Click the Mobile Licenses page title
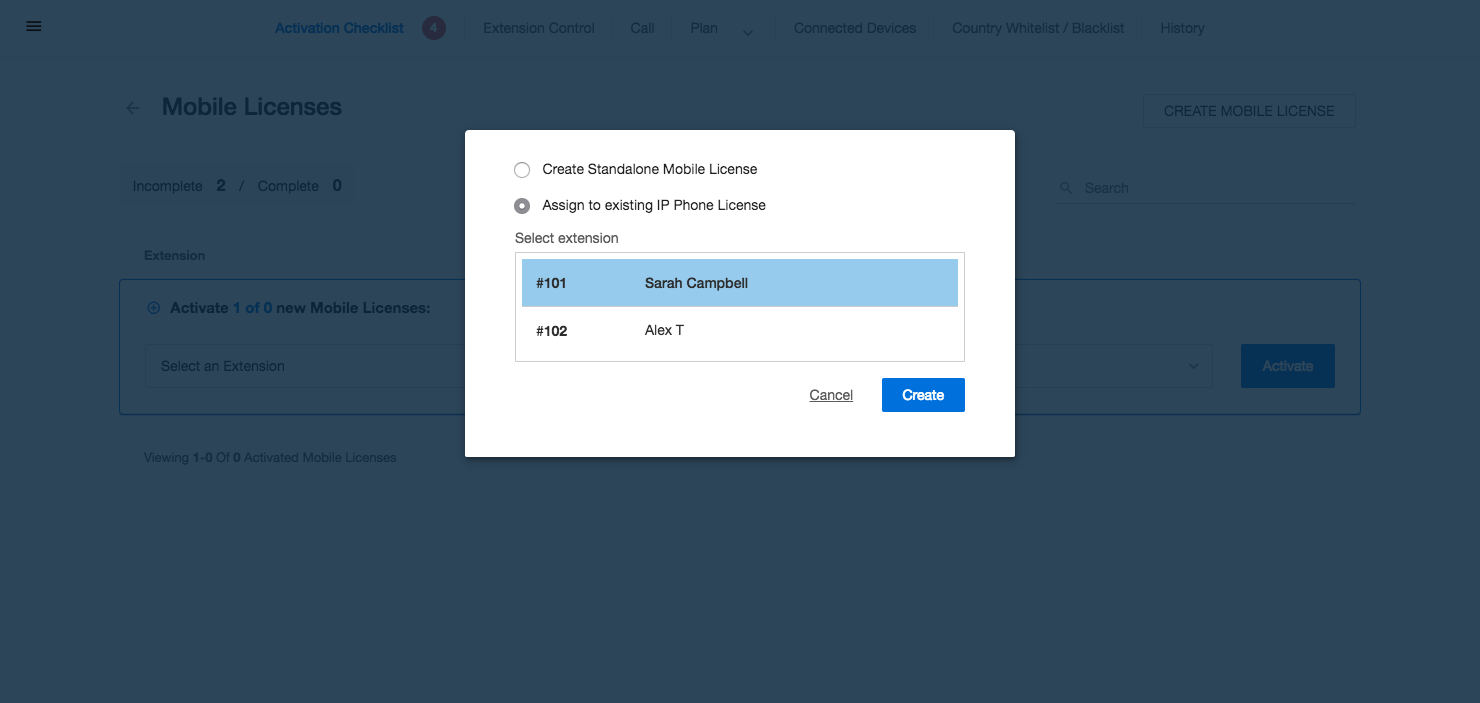Screen dimensions: 1480x703 (252, 107)
